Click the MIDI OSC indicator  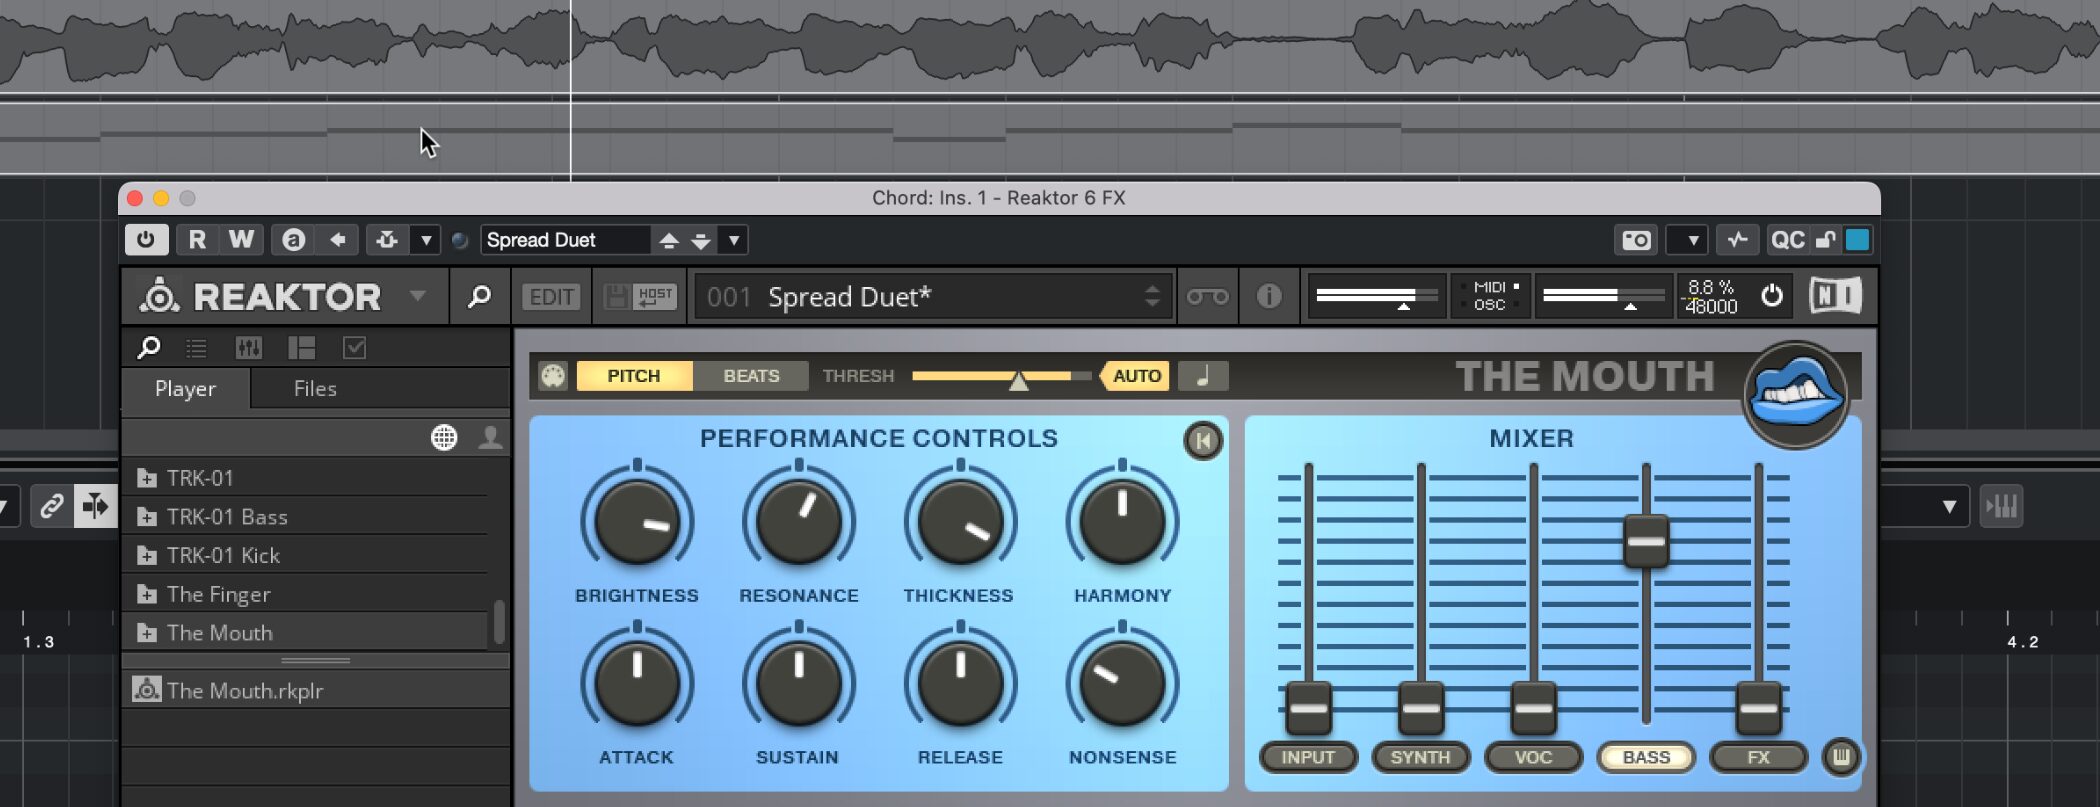coord(1490,296)
